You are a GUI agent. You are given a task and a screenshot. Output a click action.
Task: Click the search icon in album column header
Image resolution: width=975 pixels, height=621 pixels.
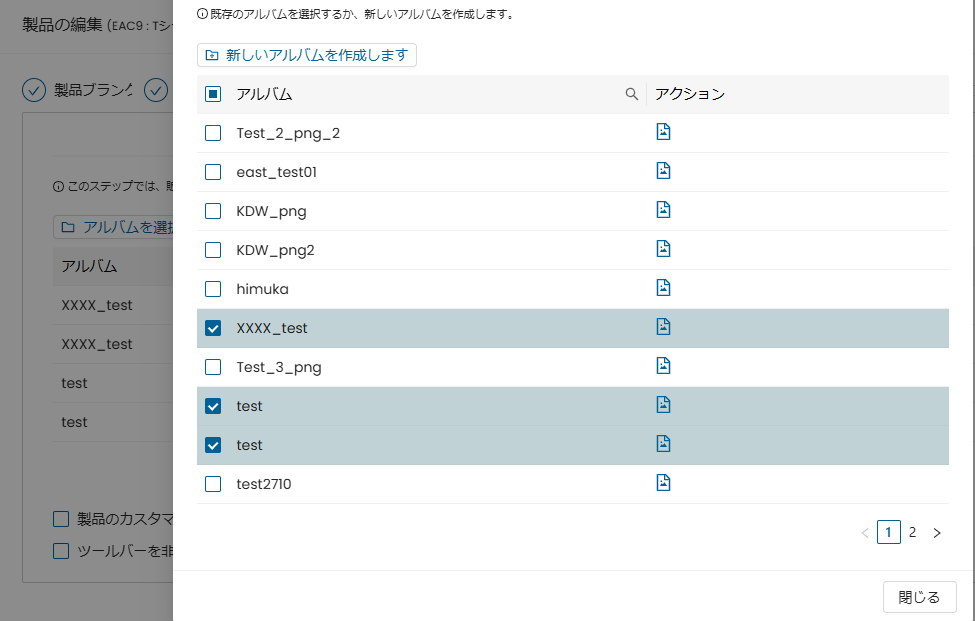(632, 94)
